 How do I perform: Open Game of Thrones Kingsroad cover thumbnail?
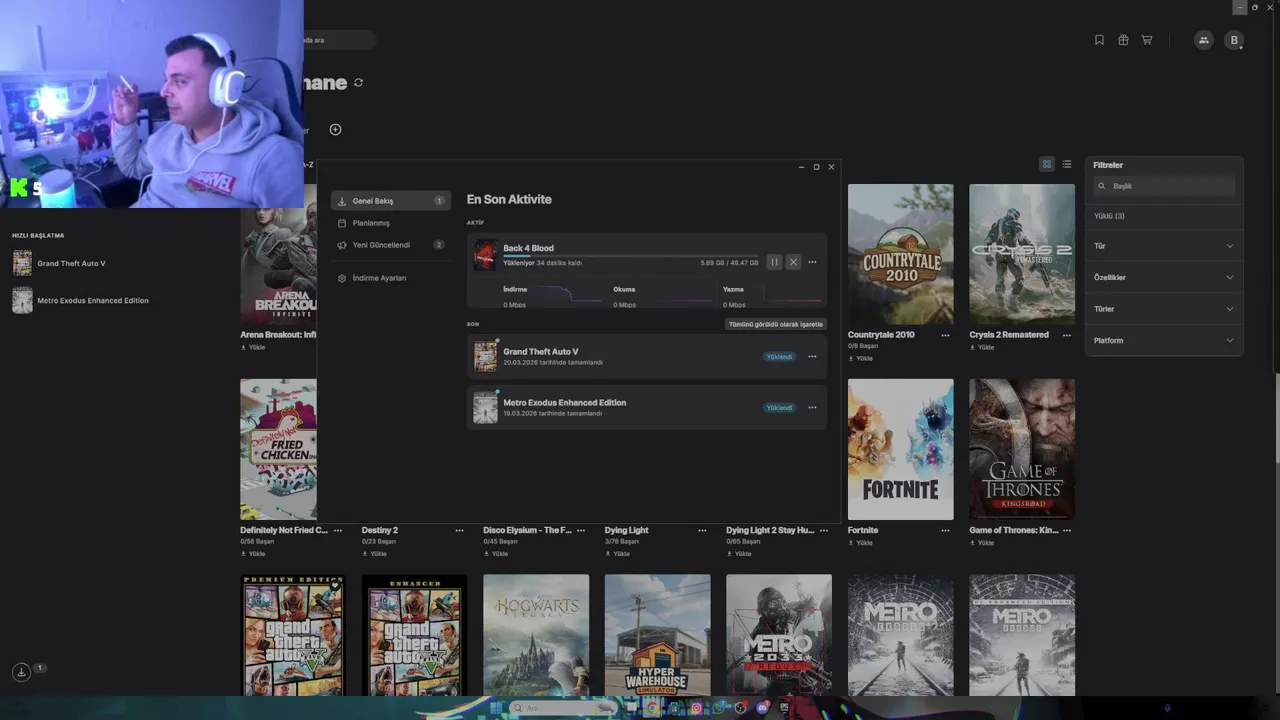[x=1022, y=449]
